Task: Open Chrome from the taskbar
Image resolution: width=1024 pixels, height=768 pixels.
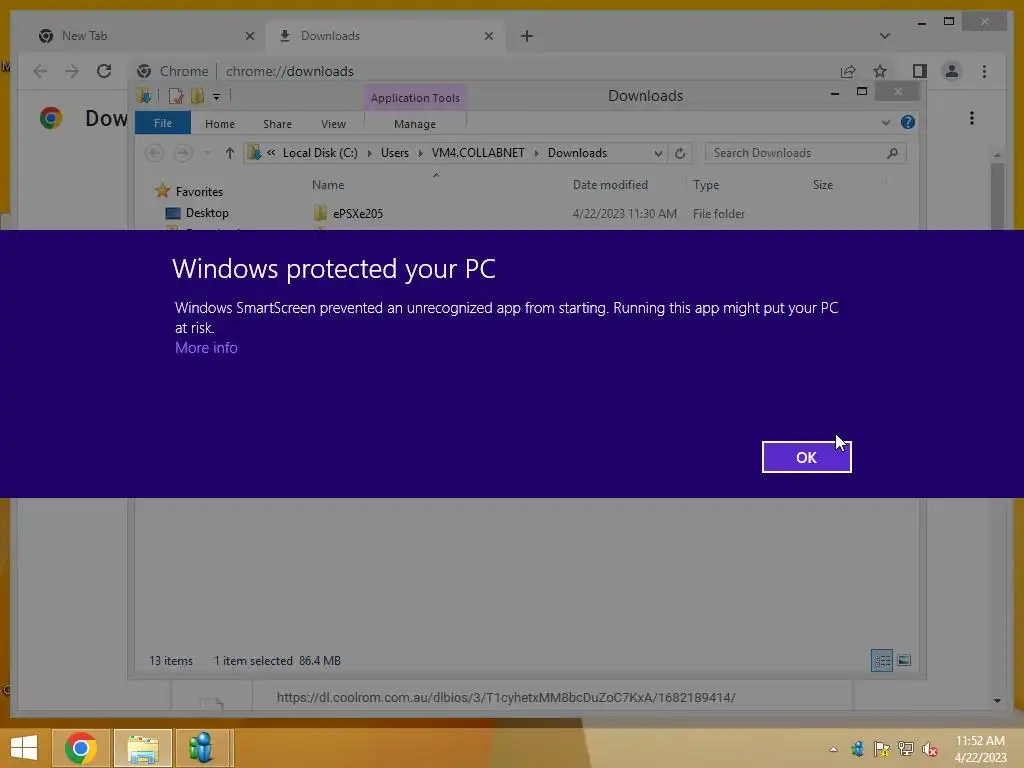Action: tap(81, 748)
